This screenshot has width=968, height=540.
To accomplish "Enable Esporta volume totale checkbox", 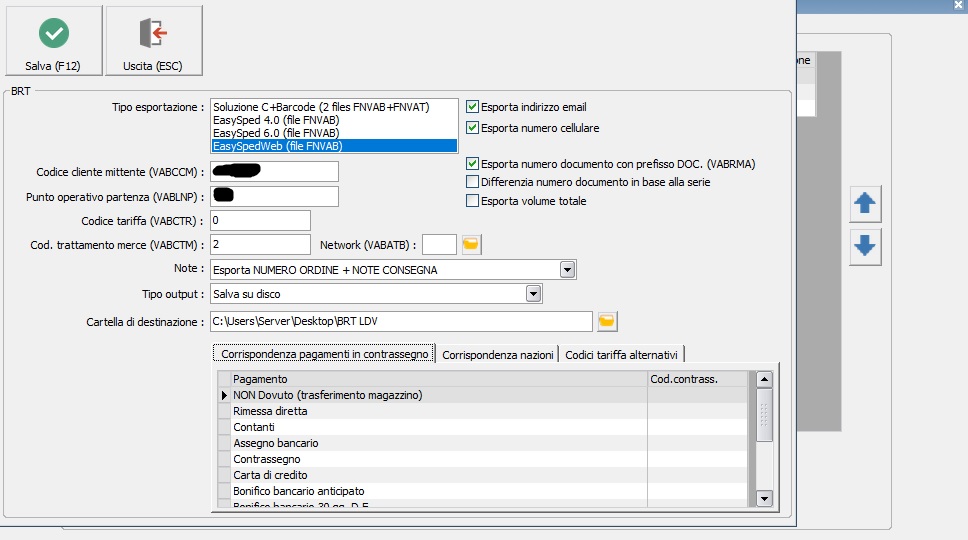I will [472, 201].
